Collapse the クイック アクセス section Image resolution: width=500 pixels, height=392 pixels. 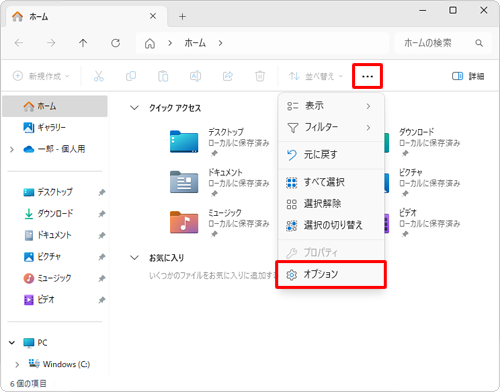(134, 108)
